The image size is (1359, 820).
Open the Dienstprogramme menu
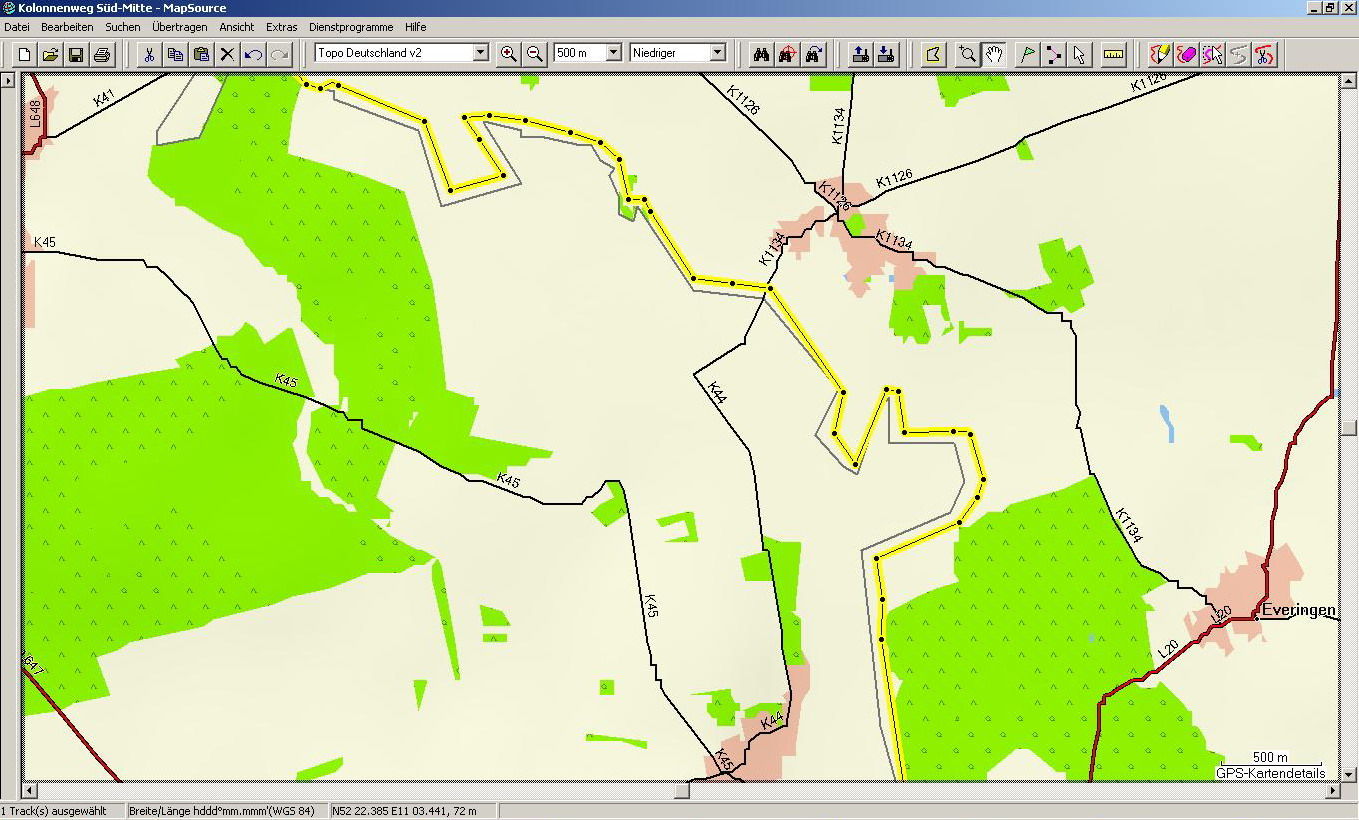351,27
